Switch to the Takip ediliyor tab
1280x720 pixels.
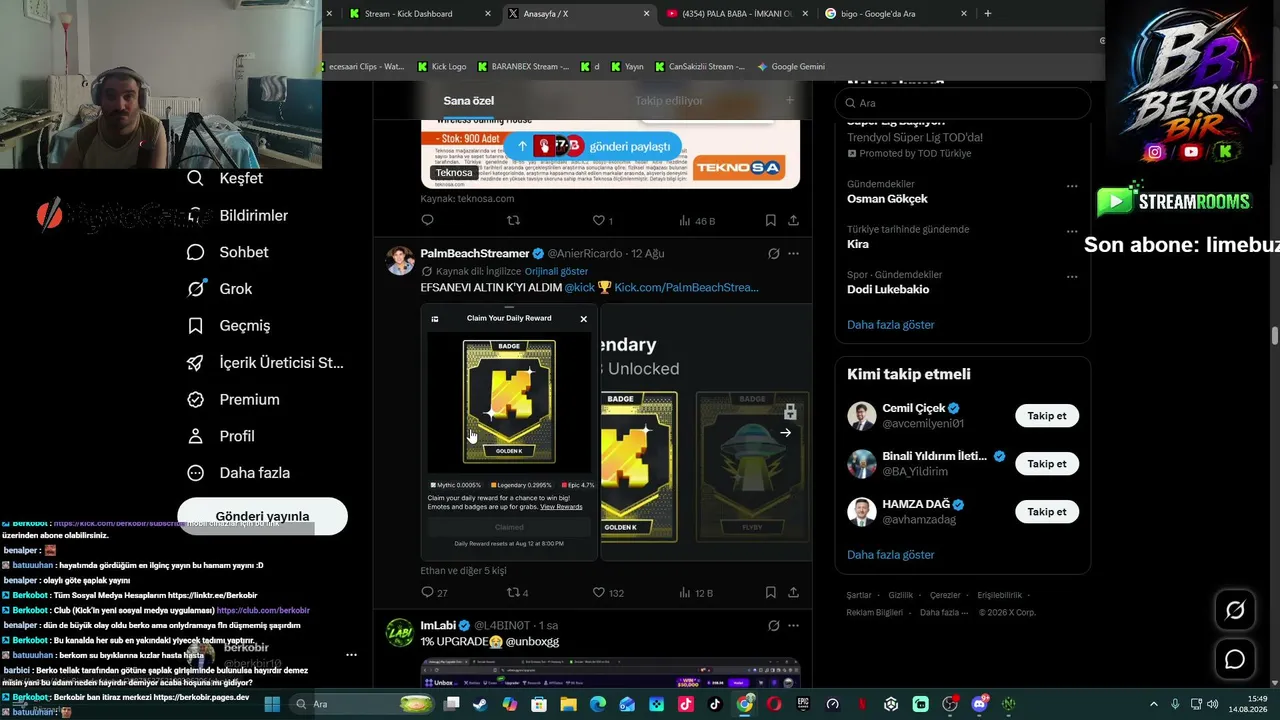tap(668, 100)
